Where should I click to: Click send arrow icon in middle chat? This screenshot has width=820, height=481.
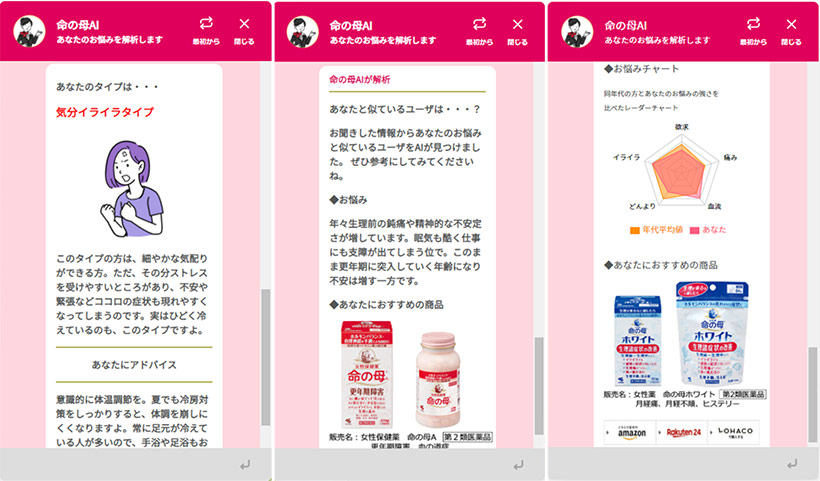(x=518, y=465)
